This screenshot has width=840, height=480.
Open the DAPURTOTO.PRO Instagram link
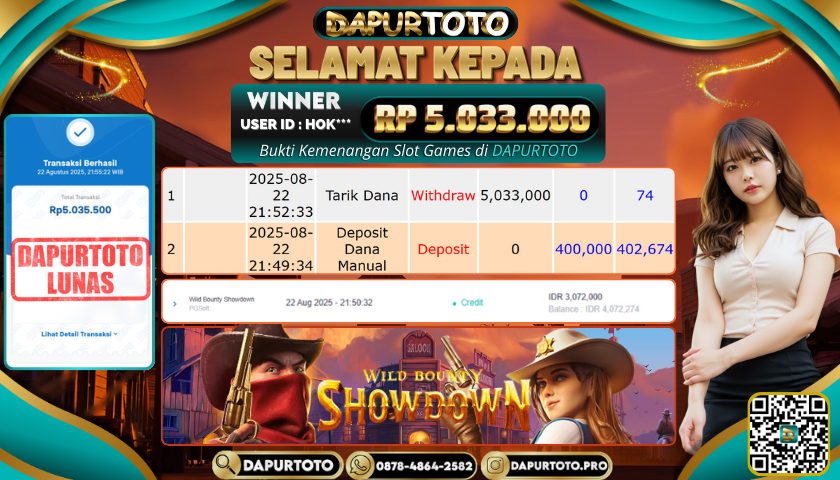point(546,466)
